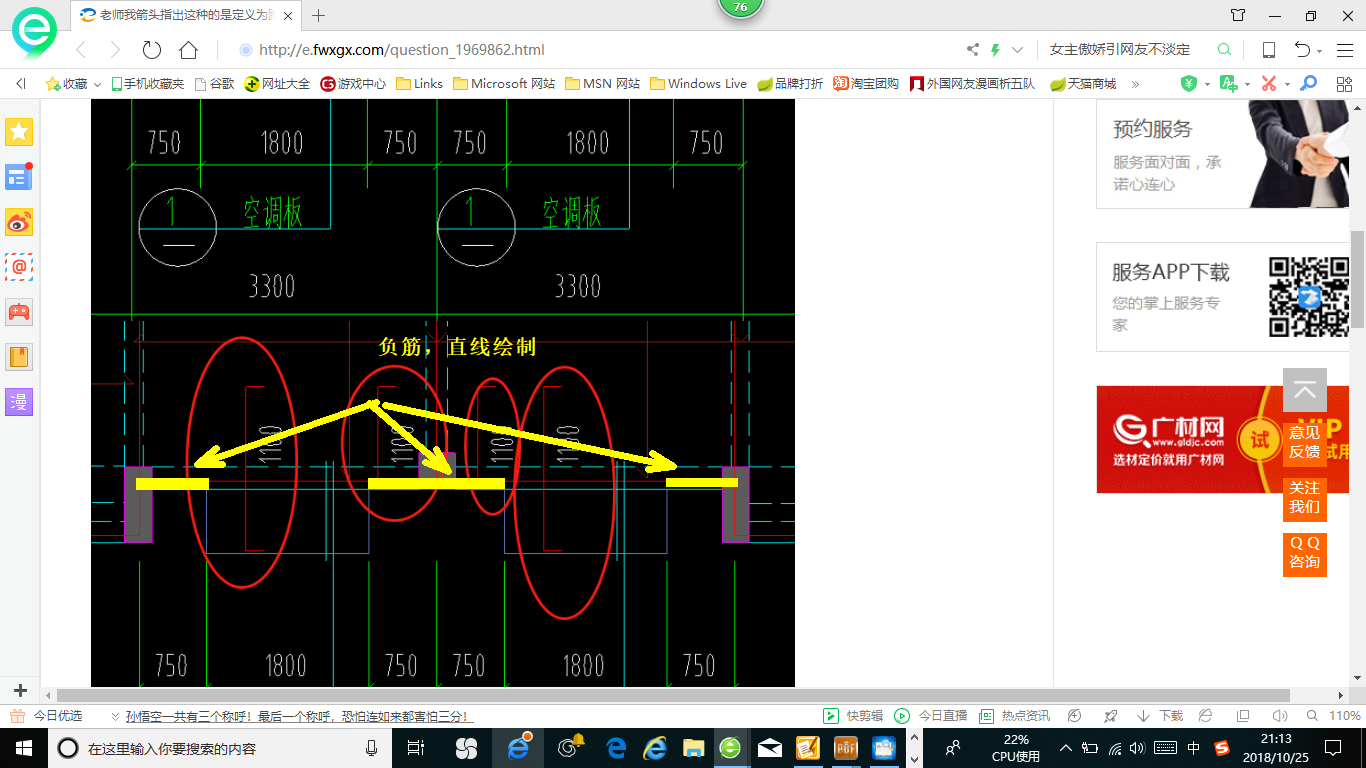
Task: Open the 今日优选 status bar item
Action: point(47,716)
